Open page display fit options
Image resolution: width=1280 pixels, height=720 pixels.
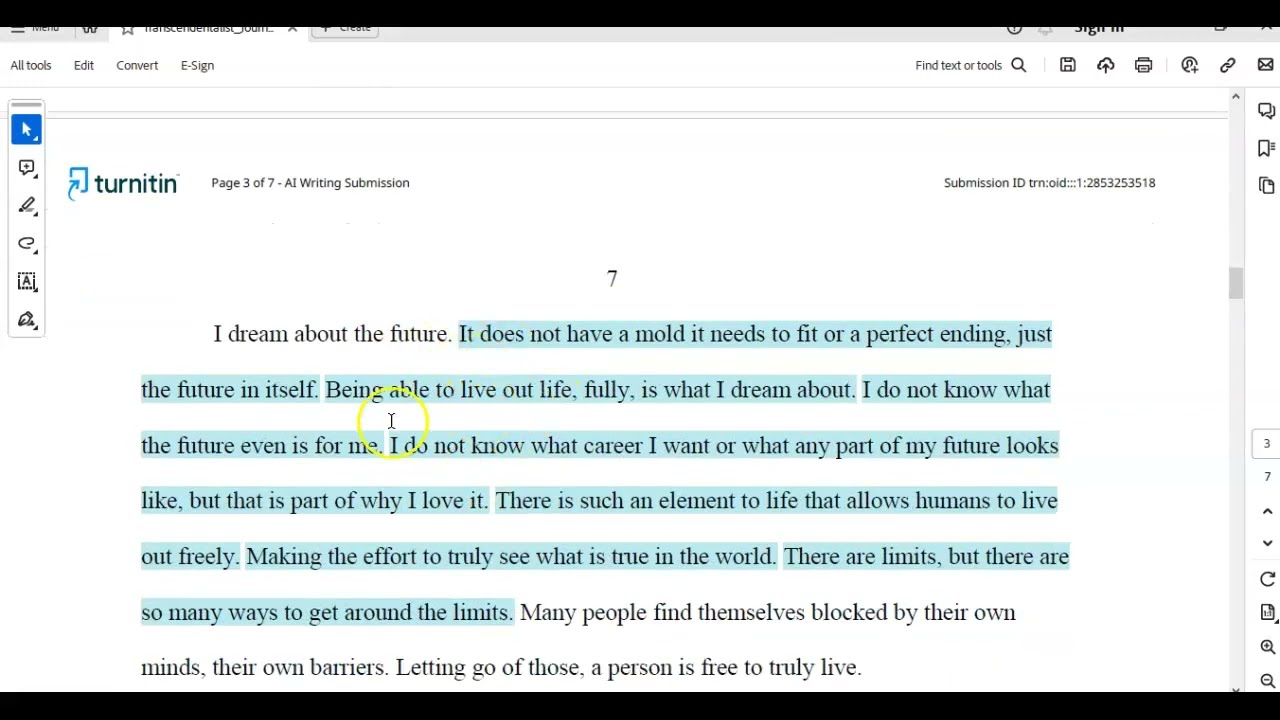(x=1267, y=613)
